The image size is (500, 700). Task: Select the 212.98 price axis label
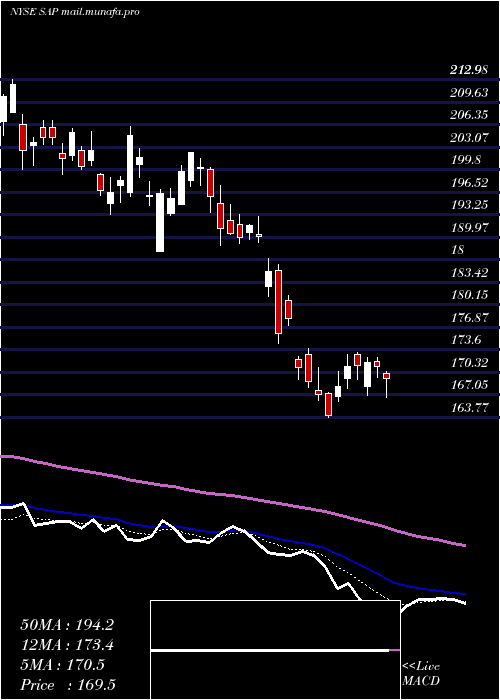click(468, 70)
